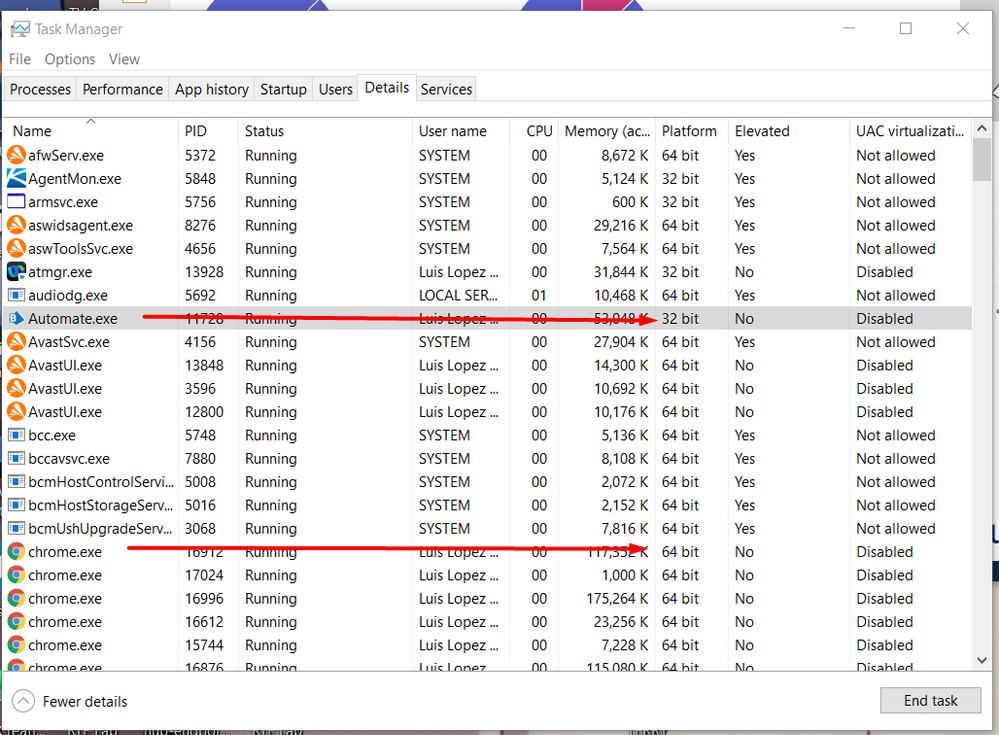The height and width of the screenshot is (735, 999).
Task: Click the bcmHostStorageService icon
Action: 16,505
